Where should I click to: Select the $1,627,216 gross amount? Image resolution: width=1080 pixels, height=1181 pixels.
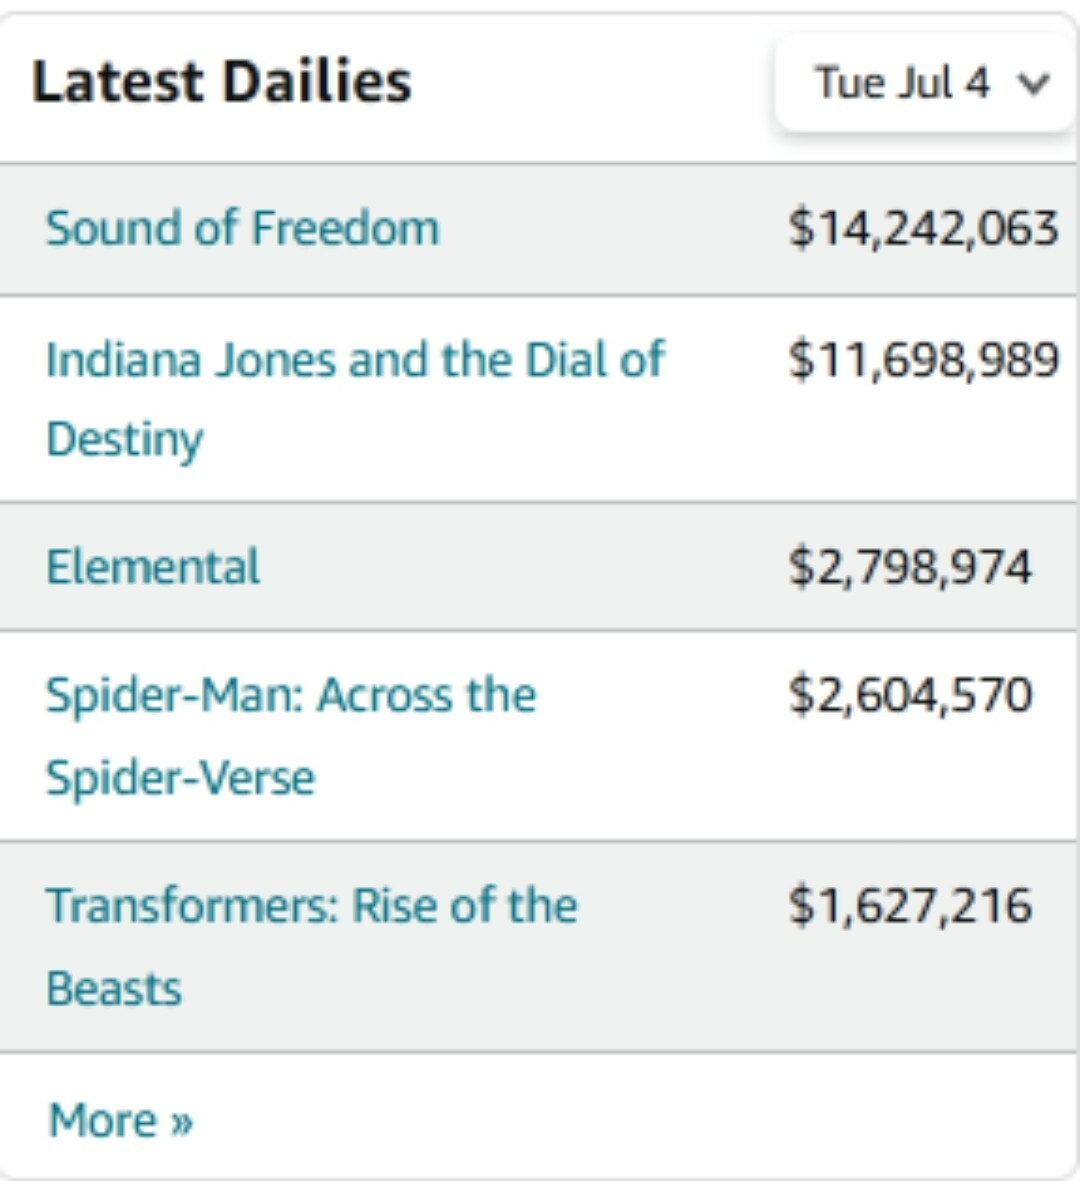(x=910, y=906)
